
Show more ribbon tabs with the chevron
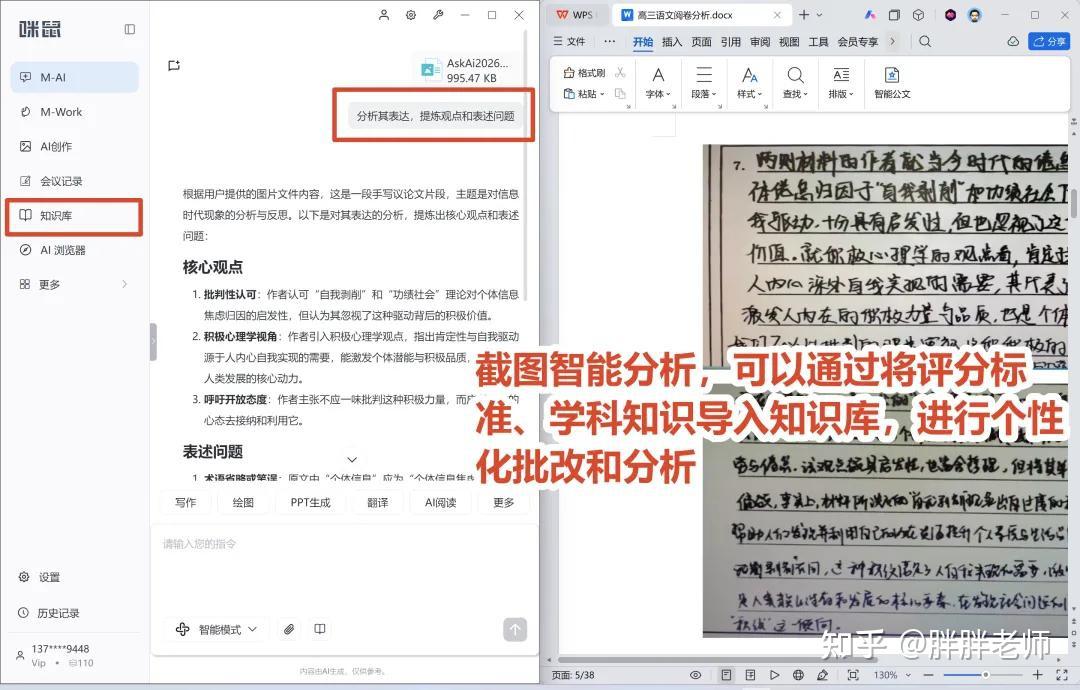pyautogui.click(x=893, y=41)
